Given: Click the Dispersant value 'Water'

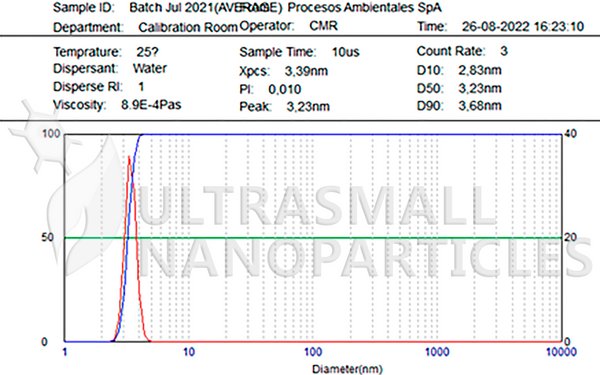Looking at the screenshot, I should (150, 68).
